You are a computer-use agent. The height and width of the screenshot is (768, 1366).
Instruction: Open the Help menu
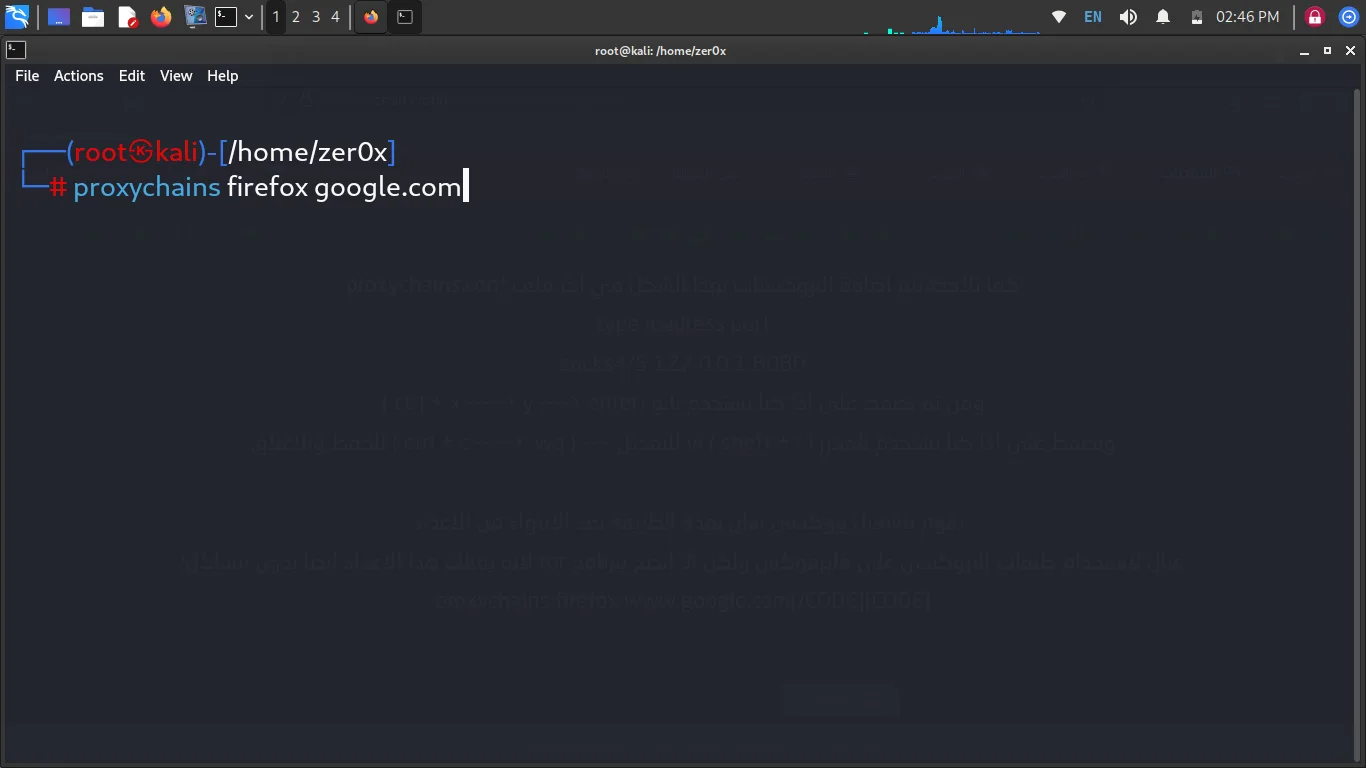(x=222, y=76)
